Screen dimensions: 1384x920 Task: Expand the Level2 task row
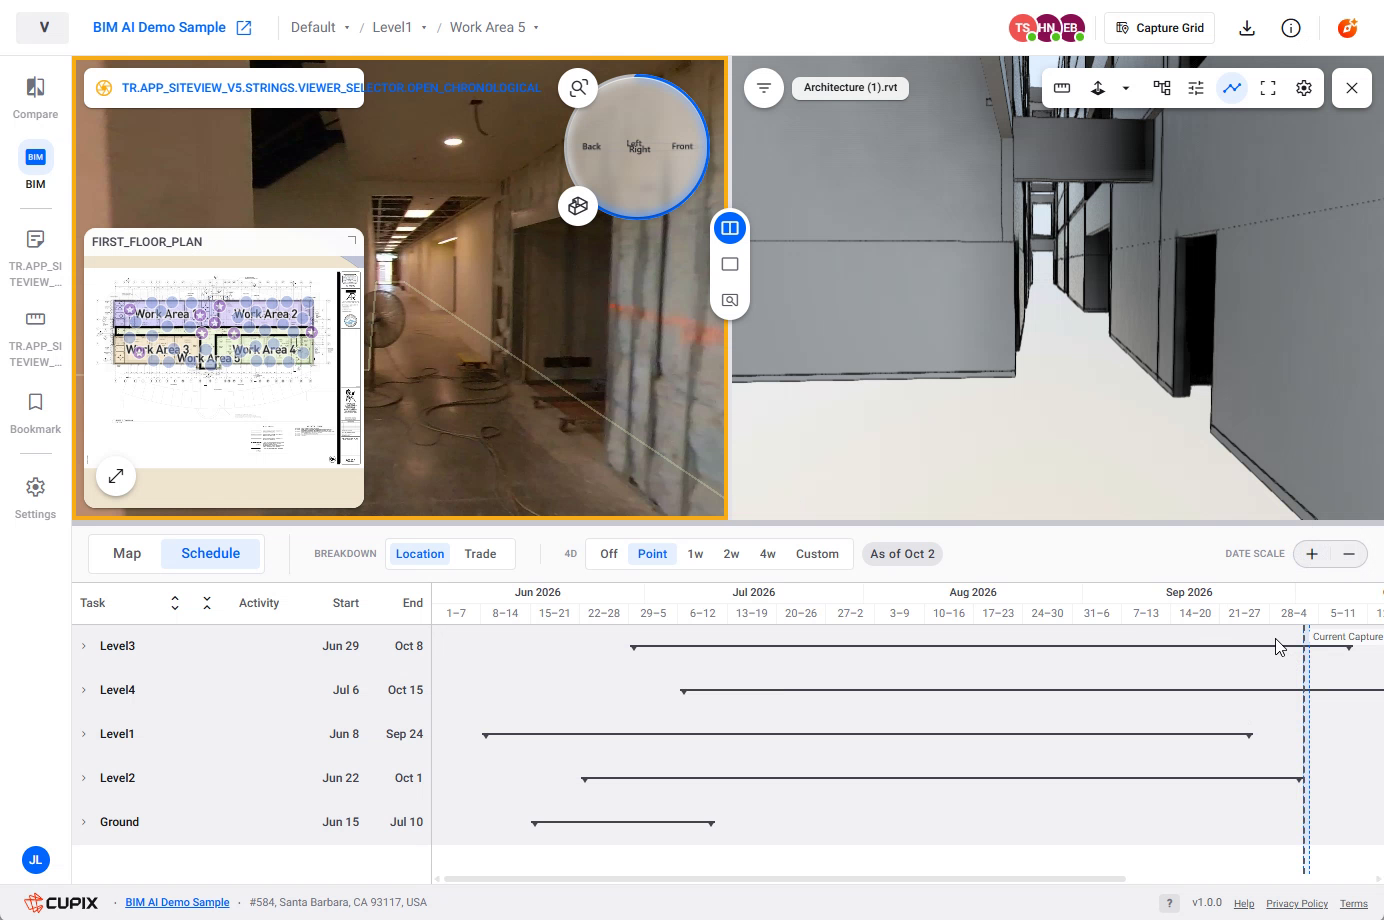[x=84, y=778]
